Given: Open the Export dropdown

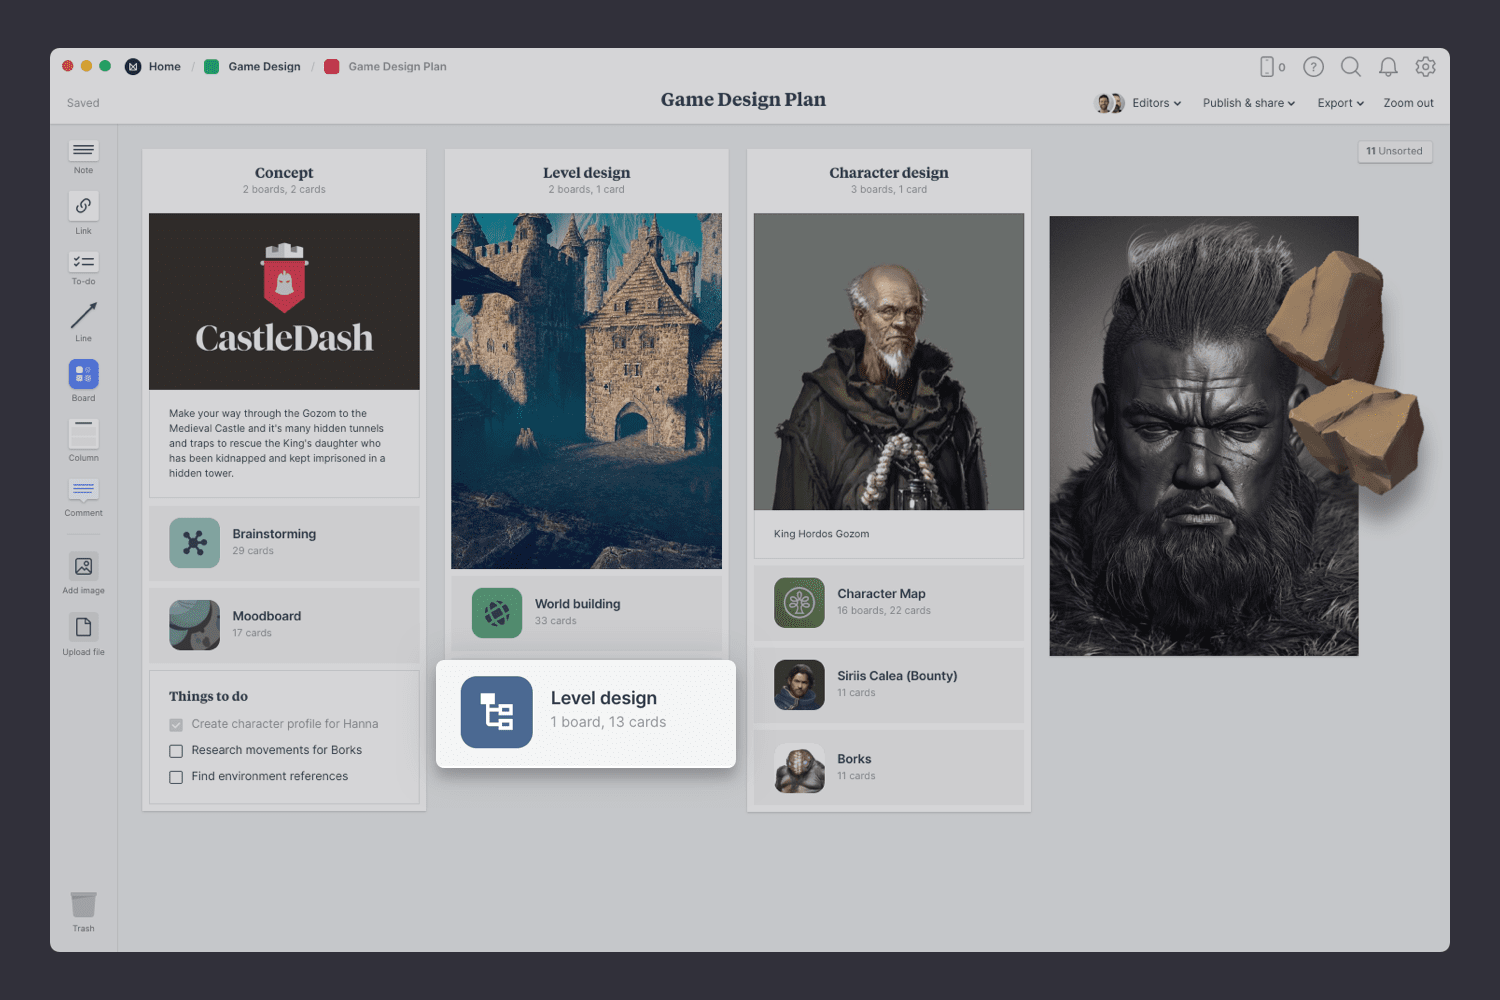Looking at the screenshot, I should (x=1341, y=103).
